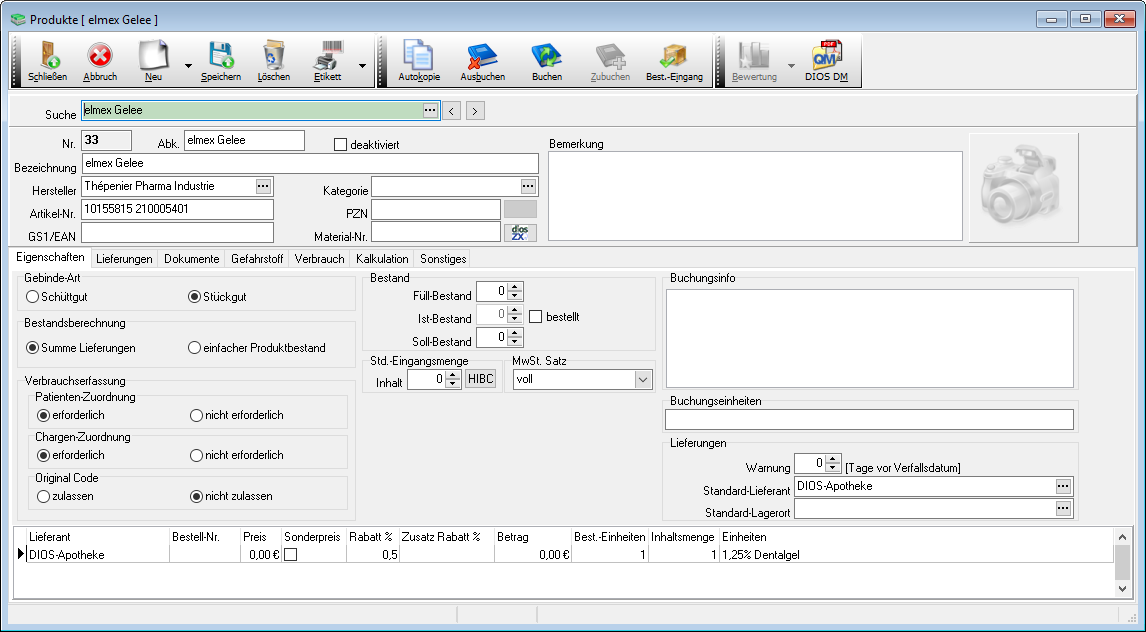
Task: Switch to Sonstiges tab
Action: click(443, 259)
